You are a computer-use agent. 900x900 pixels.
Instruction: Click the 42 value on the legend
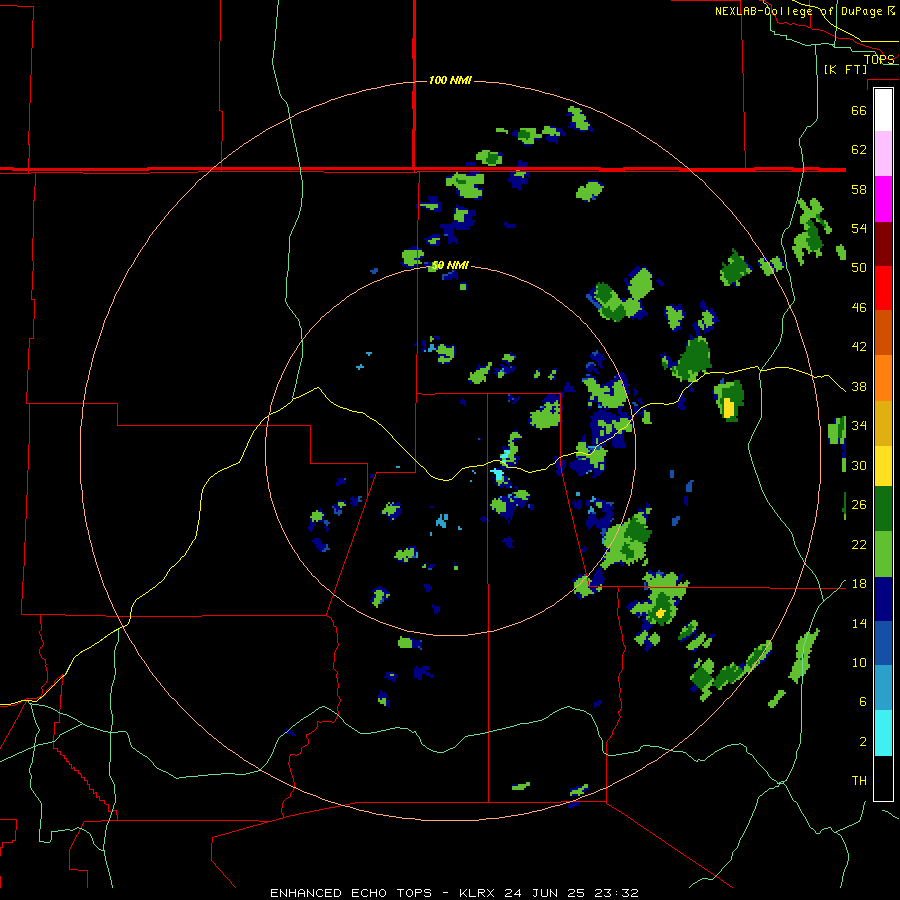click(859, 347)
